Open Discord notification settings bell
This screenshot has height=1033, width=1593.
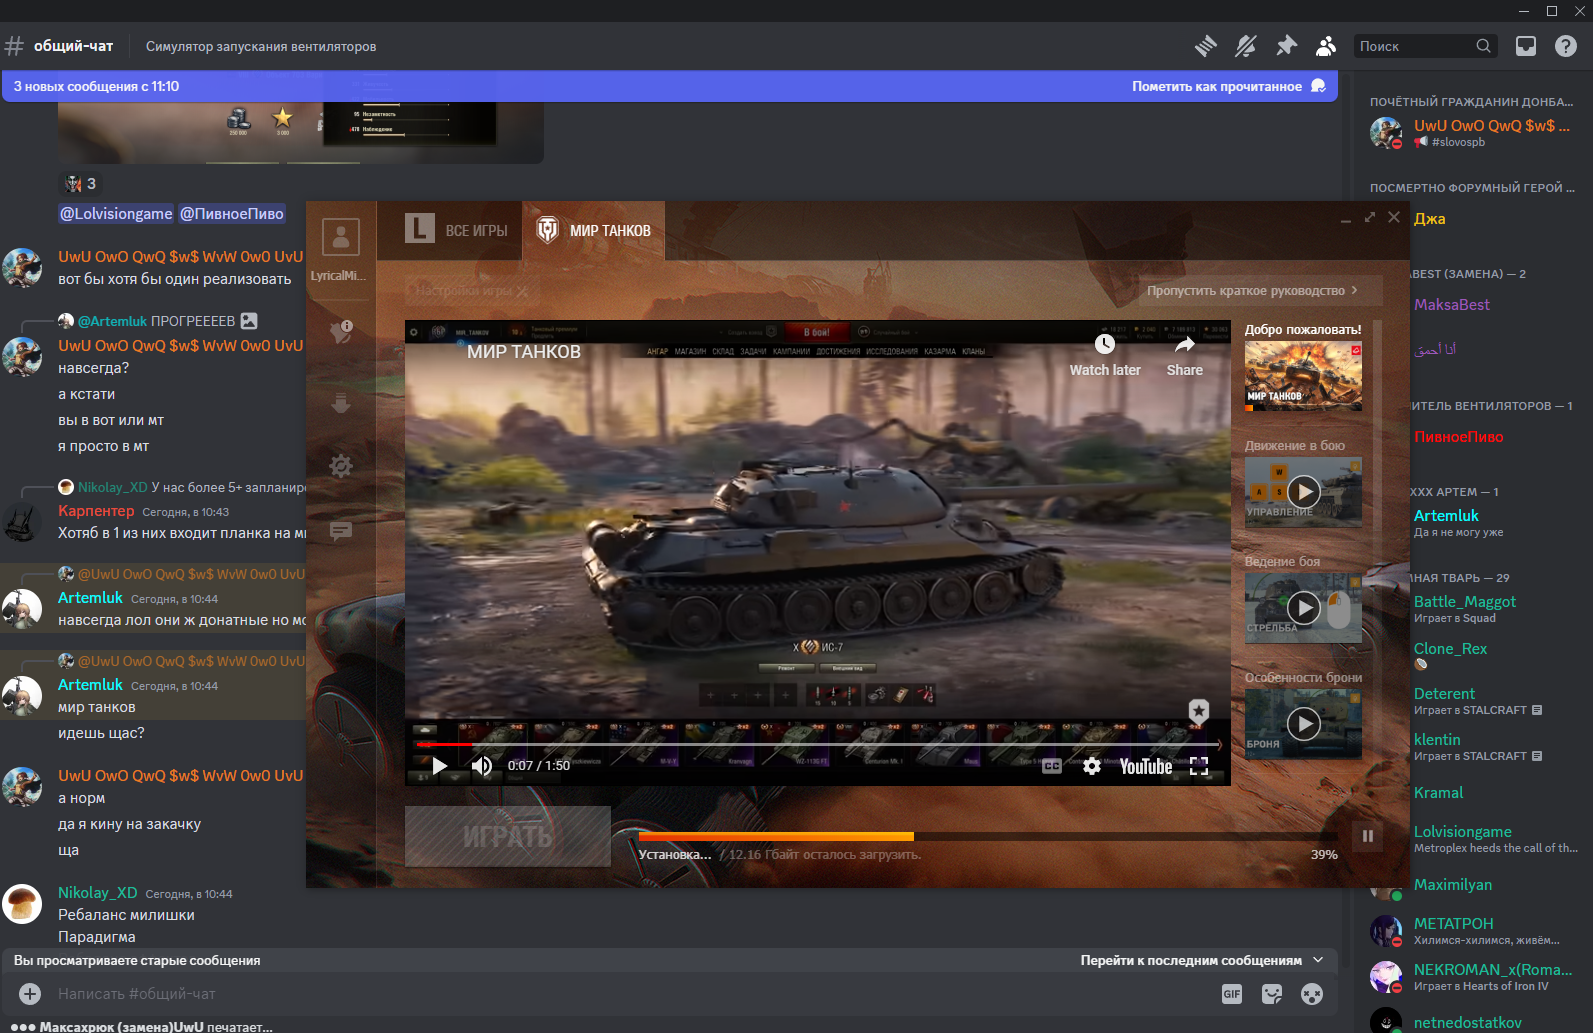[1246, 46]
